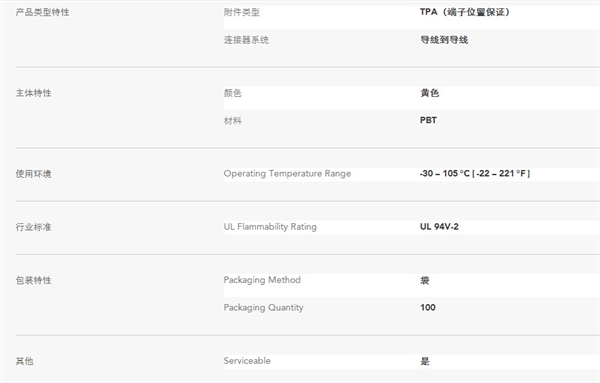Viewport: 600px width, 383px height.
Task: Select the 材料 attribute label
Action: point(233,121)
